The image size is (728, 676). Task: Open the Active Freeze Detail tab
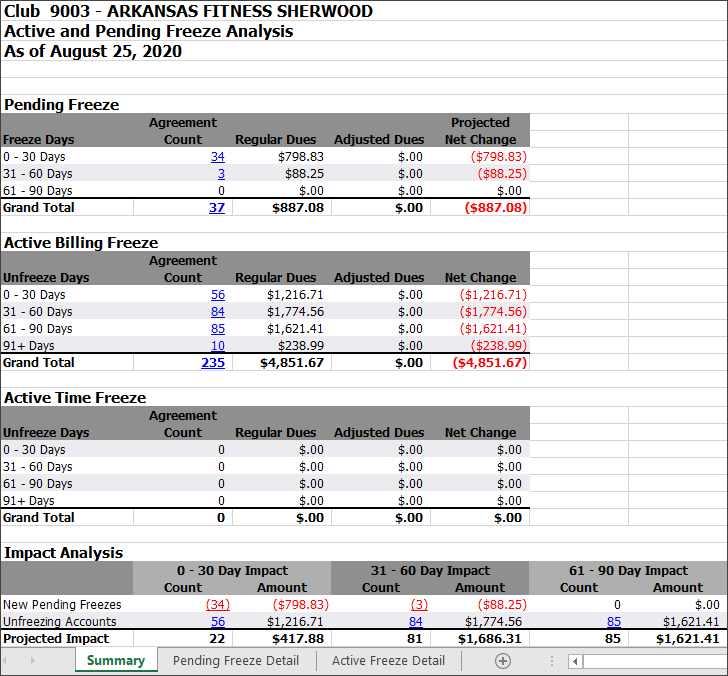click(388, 661)
